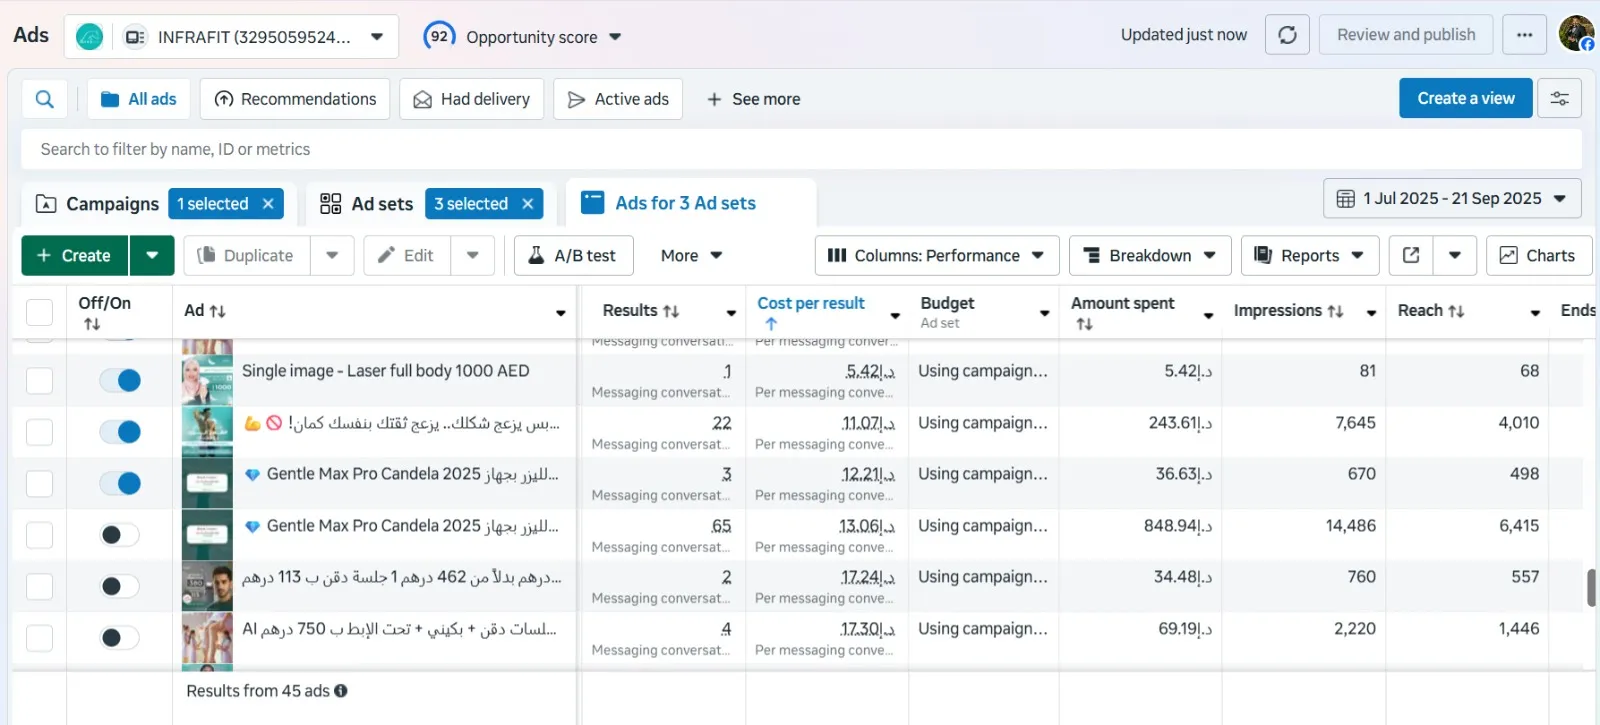Click the refresh data icon
This screenshot has width=1600, height=725.
coord(1287,35)
